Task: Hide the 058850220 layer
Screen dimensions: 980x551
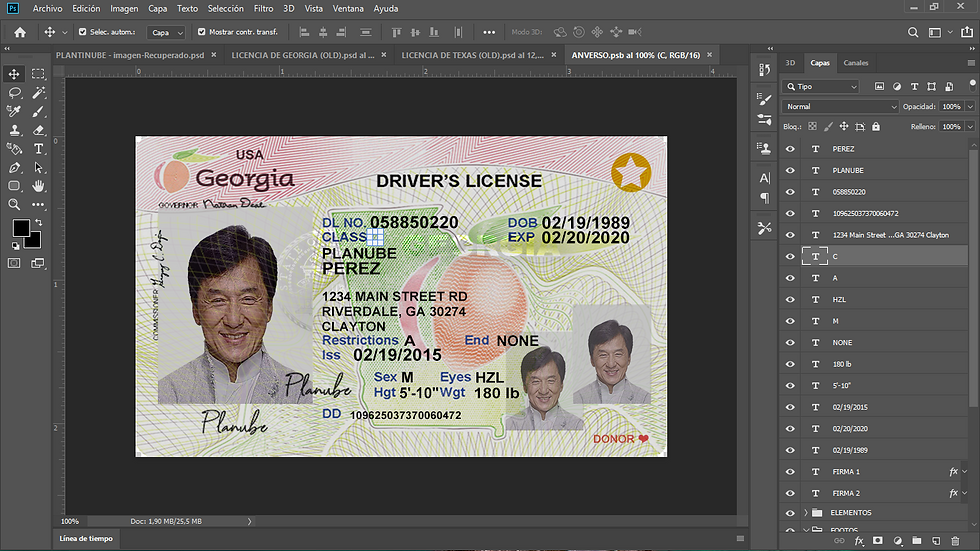Action: coord(790,192)
